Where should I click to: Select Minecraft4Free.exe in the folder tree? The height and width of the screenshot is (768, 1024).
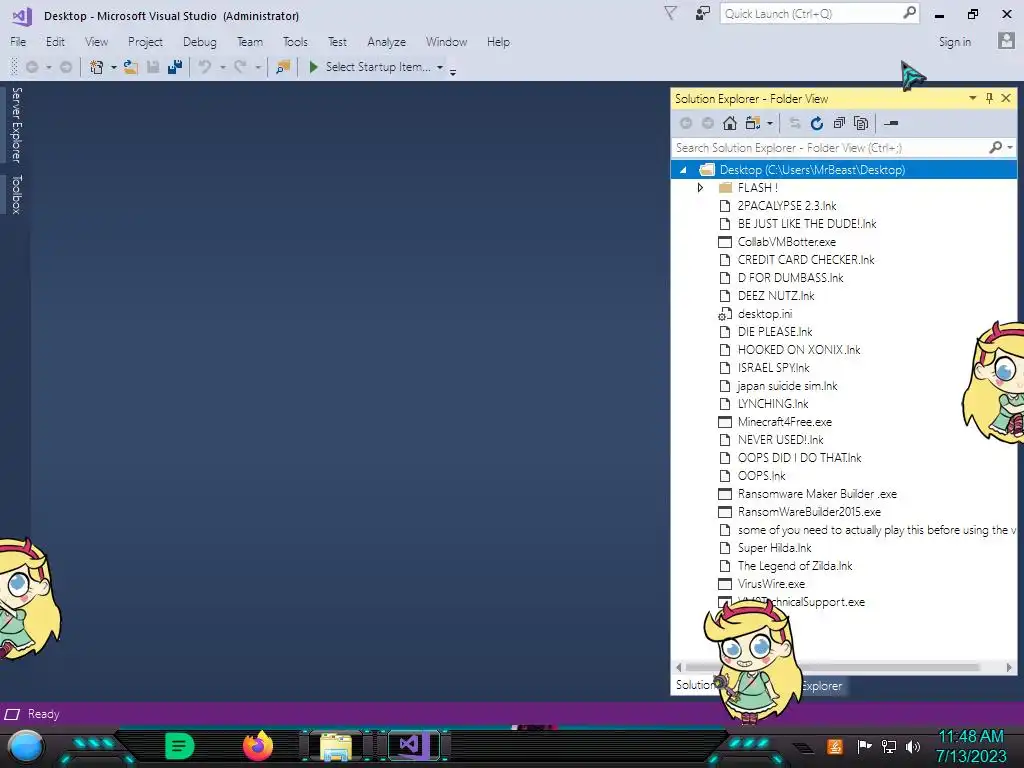click(784, 422)
